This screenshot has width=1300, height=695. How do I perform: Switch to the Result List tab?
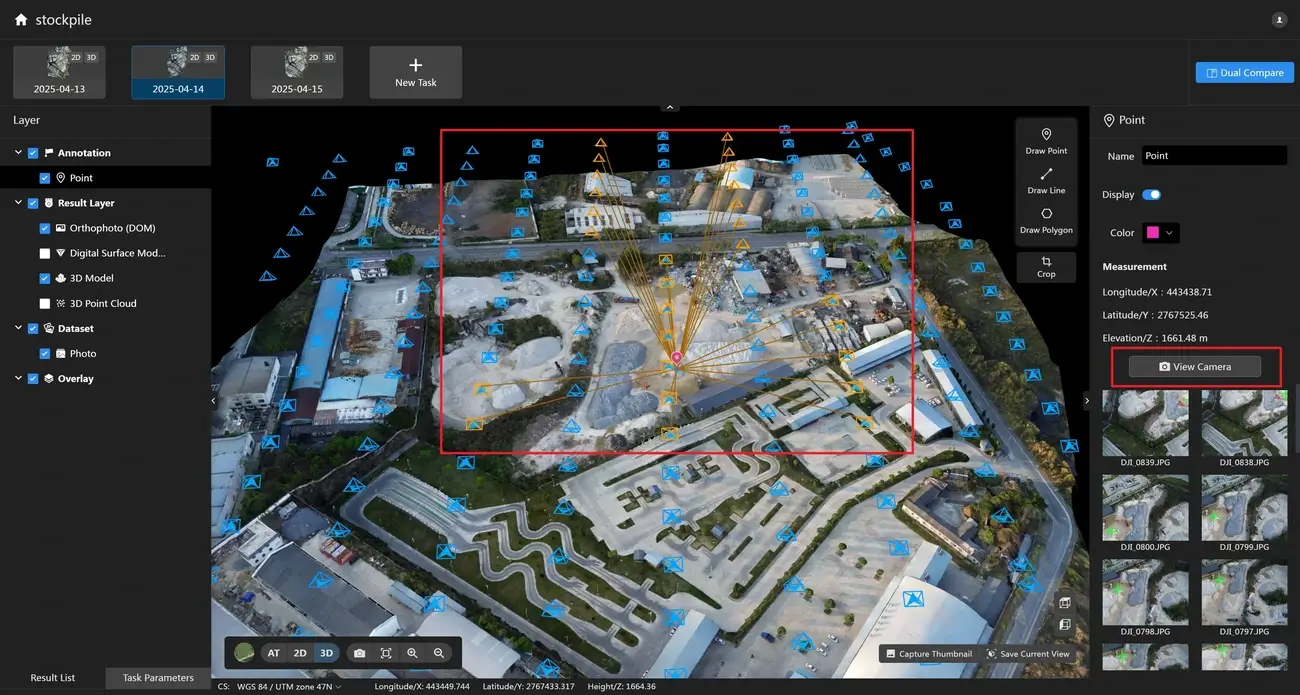click(53, 678)
